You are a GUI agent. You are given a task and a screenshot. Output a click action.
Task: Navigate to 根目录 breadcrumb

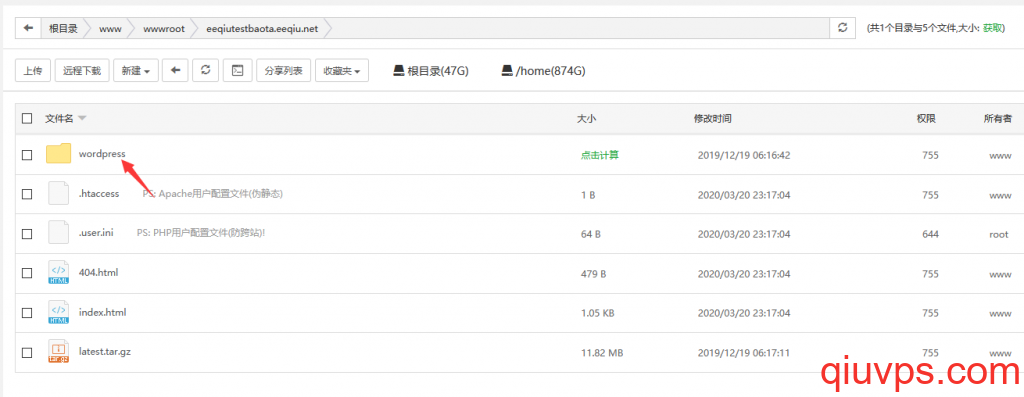coord(63,28)
